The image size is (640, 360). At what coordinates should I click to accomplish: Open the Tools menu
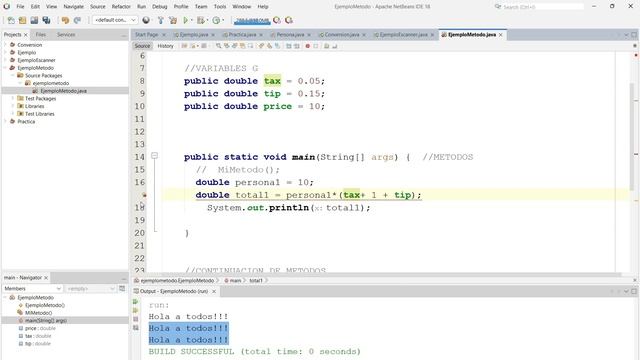point(220,7)
